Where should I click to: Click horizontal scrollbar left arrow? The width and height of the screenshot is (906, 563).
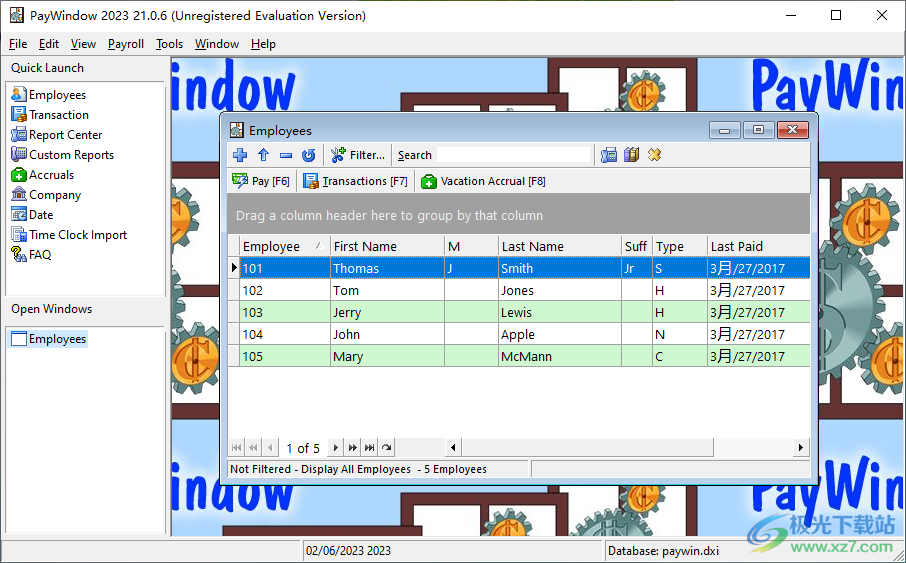[453, 447]
